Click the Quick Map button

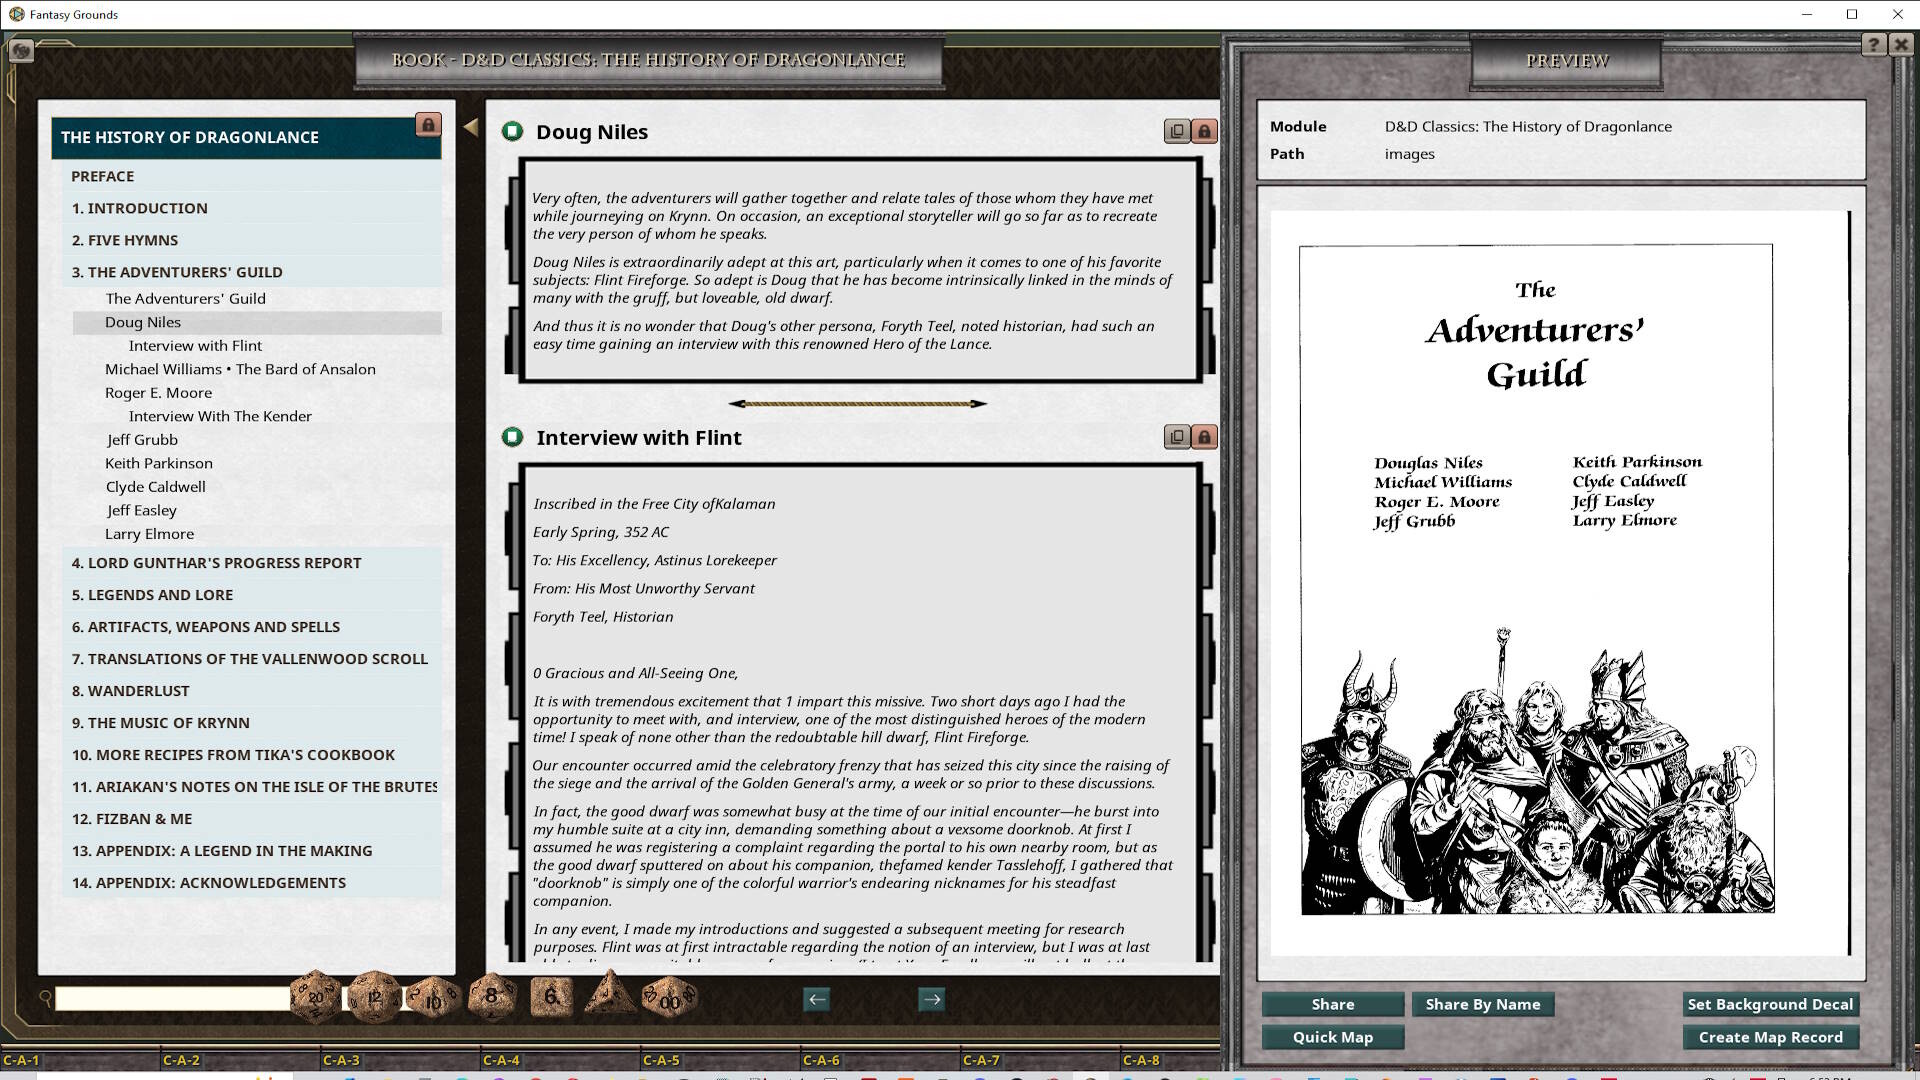(1333, 1037)
